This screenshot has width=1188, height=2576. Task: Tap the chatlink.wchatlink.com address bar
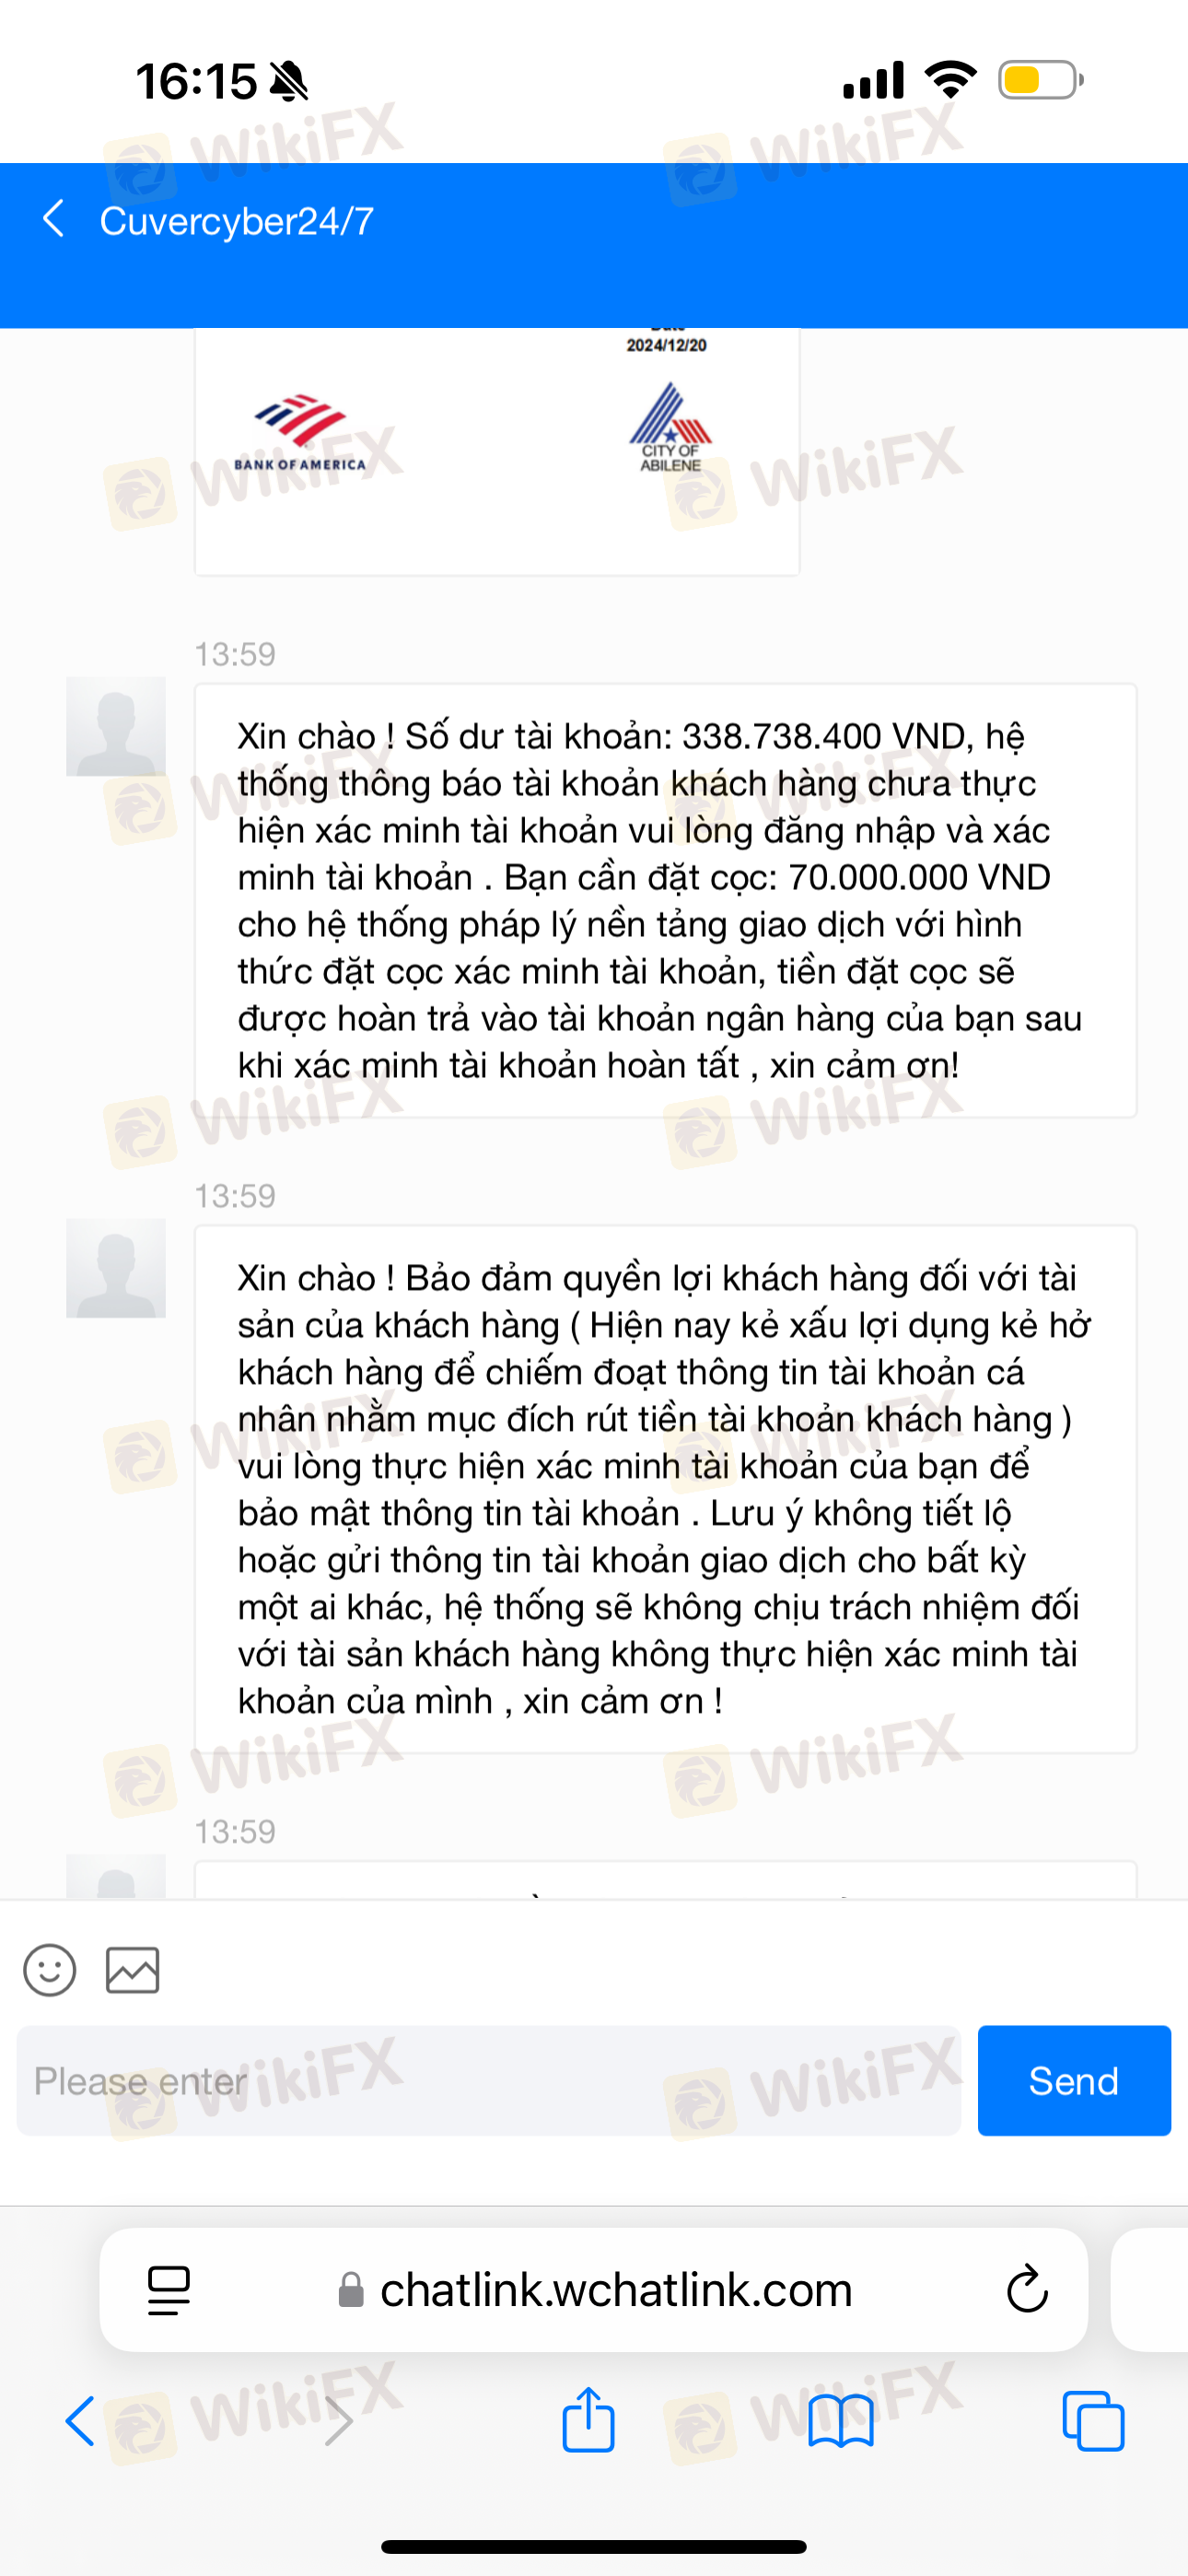594,2290
